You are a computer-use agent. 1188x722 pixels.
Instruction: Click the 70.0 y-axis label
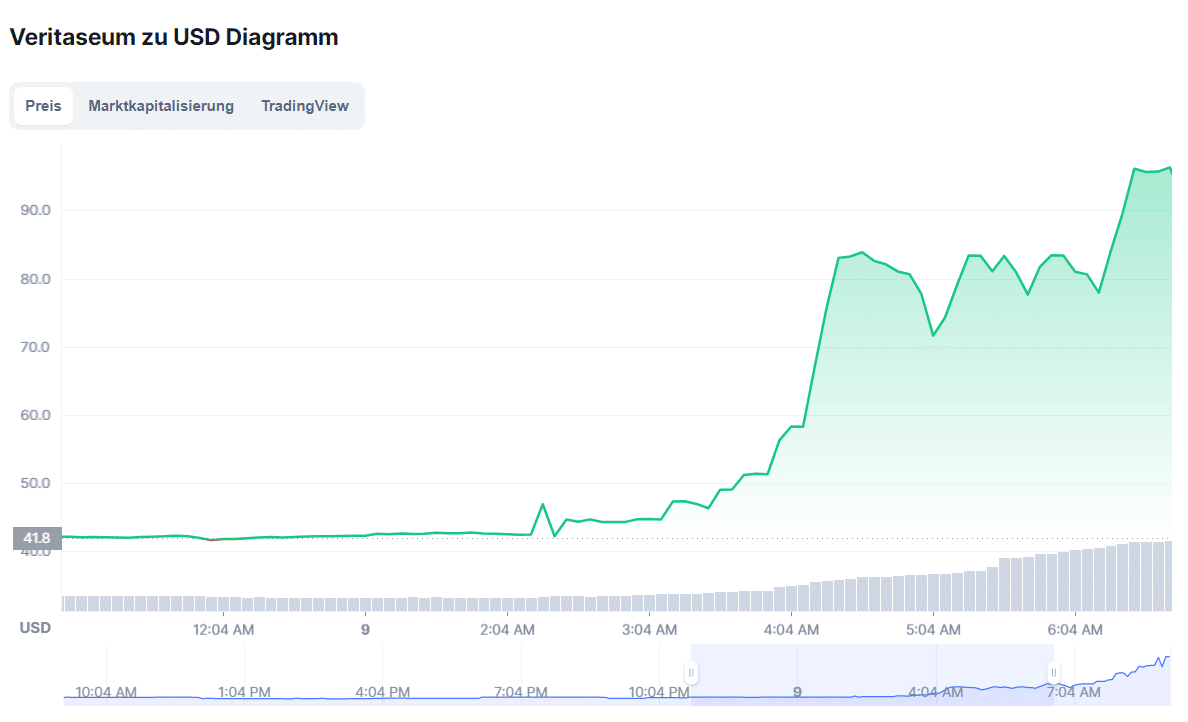click(x=36, y=347)
